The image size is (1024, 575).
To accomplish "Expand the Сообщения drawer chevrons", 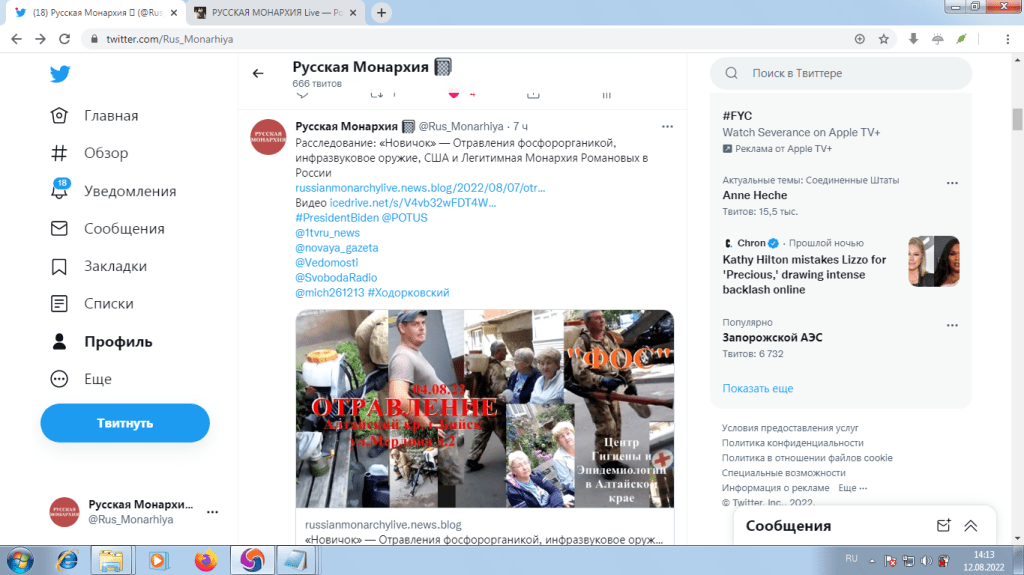I will click(x=970, y=525).
